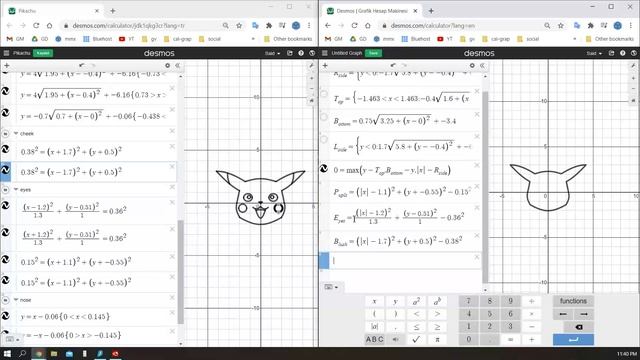Open language globe in Pikachu window
This screenshot has height=360, width=640.
coord(312,53)
